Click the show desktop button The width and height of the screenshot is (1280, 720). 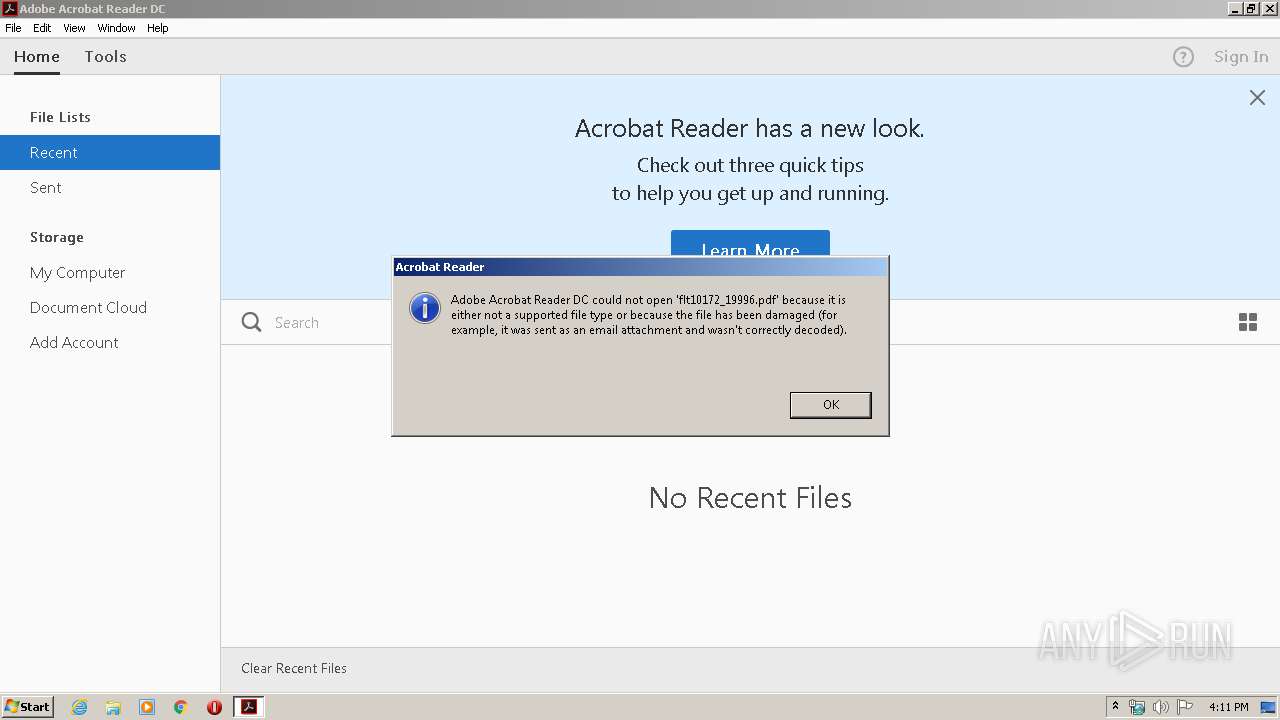[1269, 707]
